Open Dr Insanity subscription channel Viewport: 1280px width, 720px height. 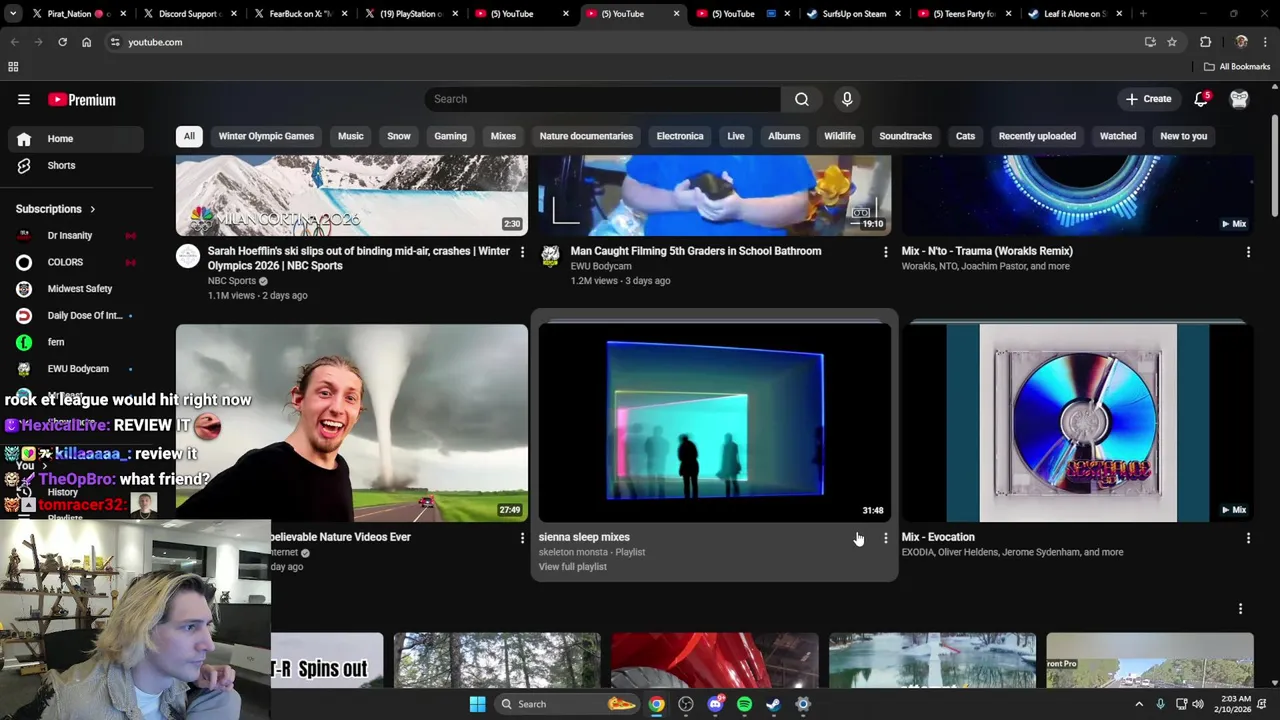coord(74,236)
